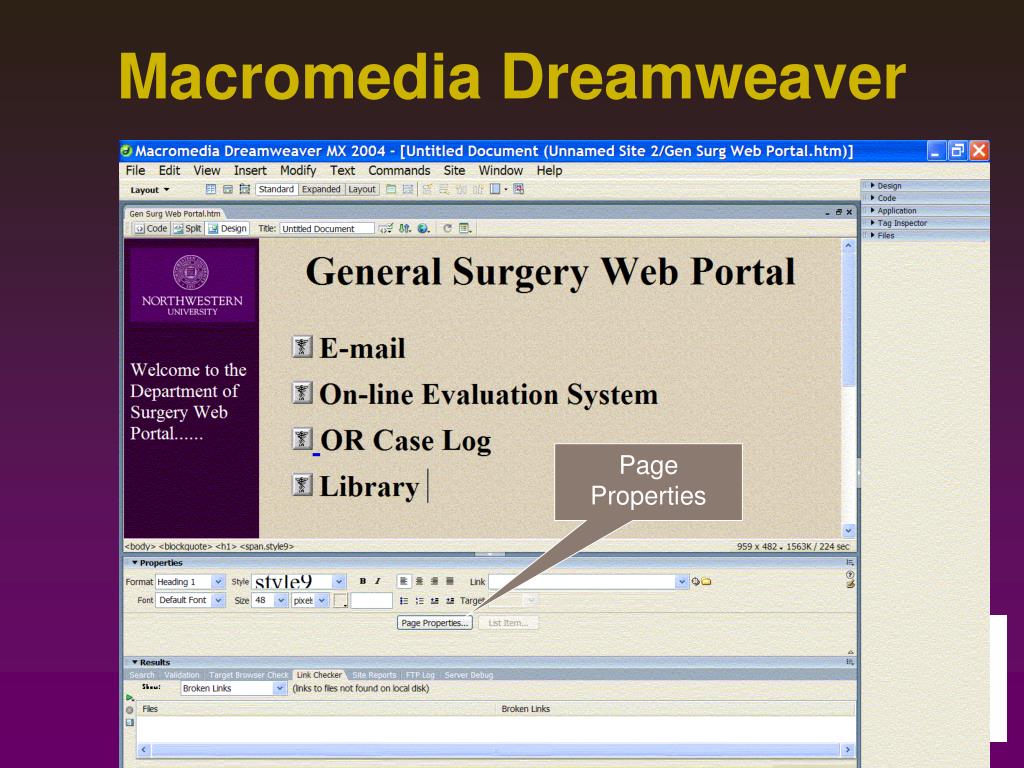Click the Align Right icon
This screenshot has height=768, width=1024.
[434, 581]
